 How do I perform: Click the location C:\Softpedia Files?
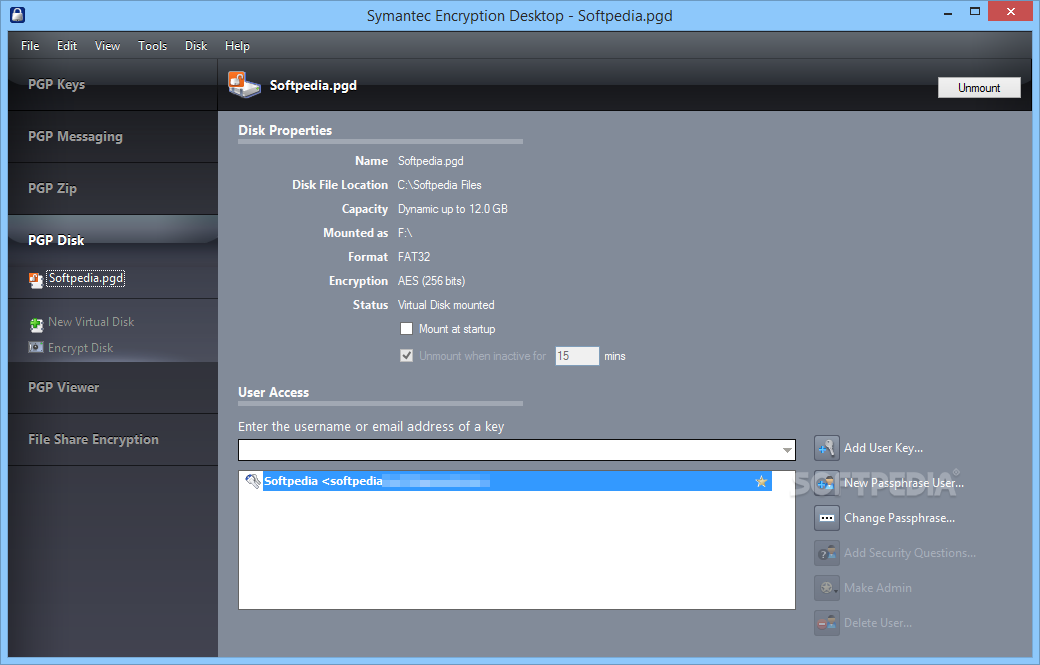pos(440,185)
